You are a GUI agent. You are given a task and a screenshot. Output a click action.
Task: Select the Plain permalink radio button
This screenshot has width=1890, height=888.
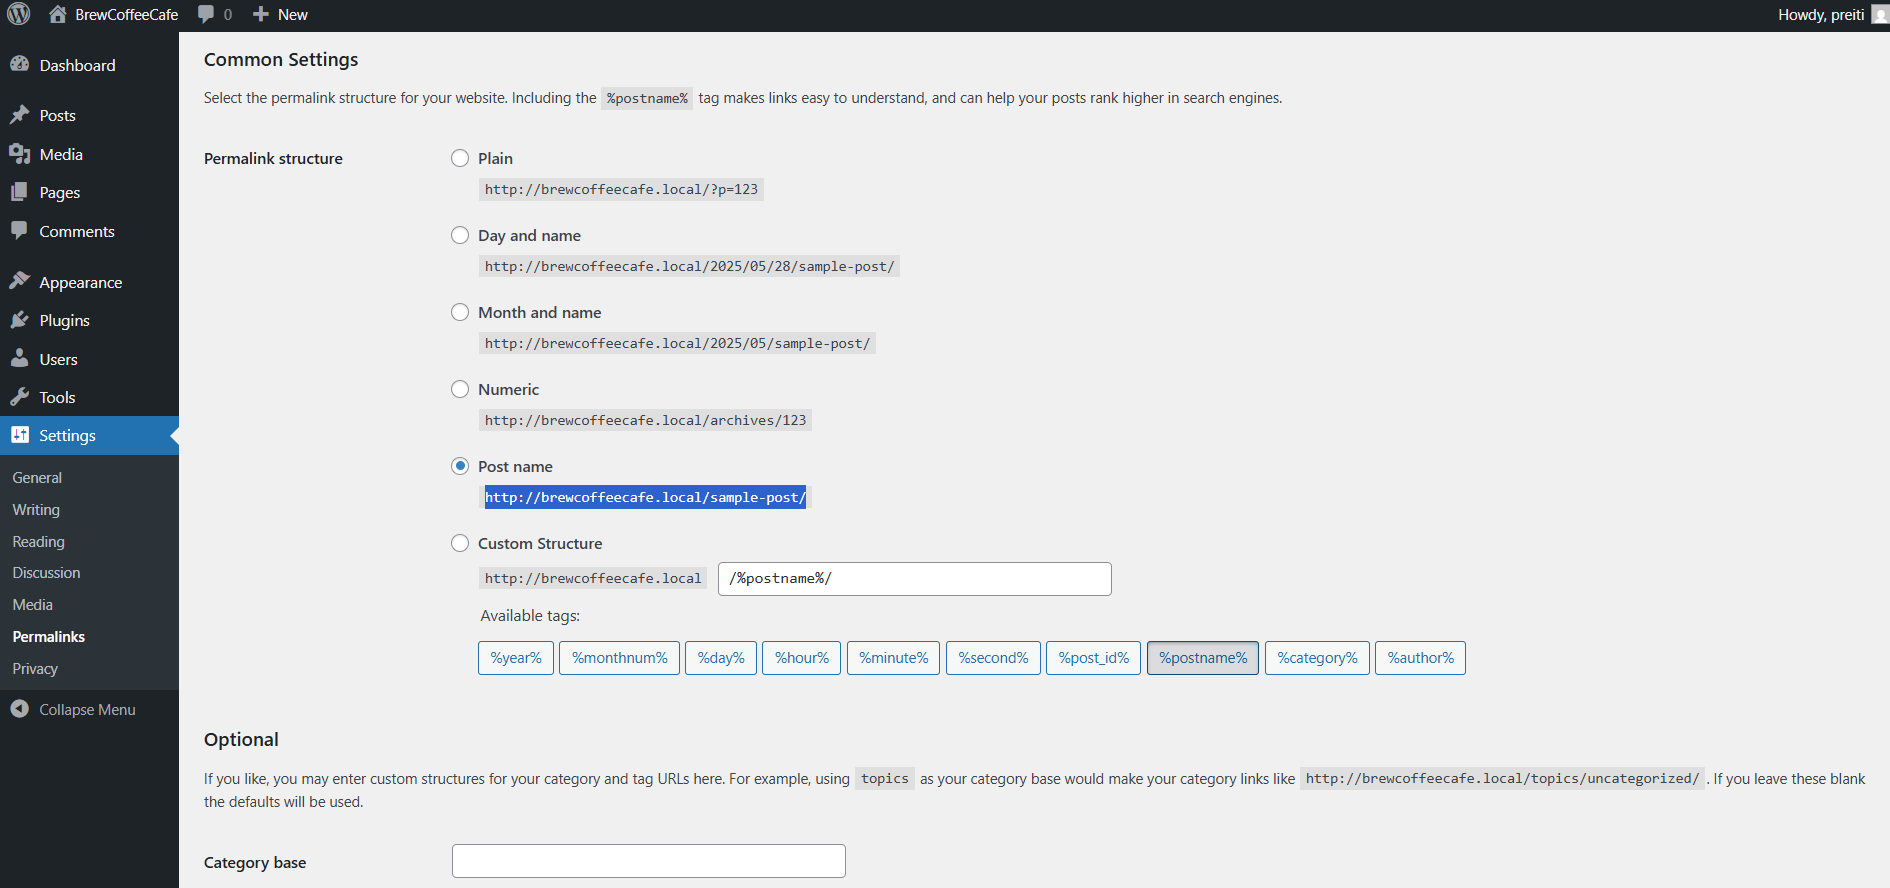click(x=460, y=158)
